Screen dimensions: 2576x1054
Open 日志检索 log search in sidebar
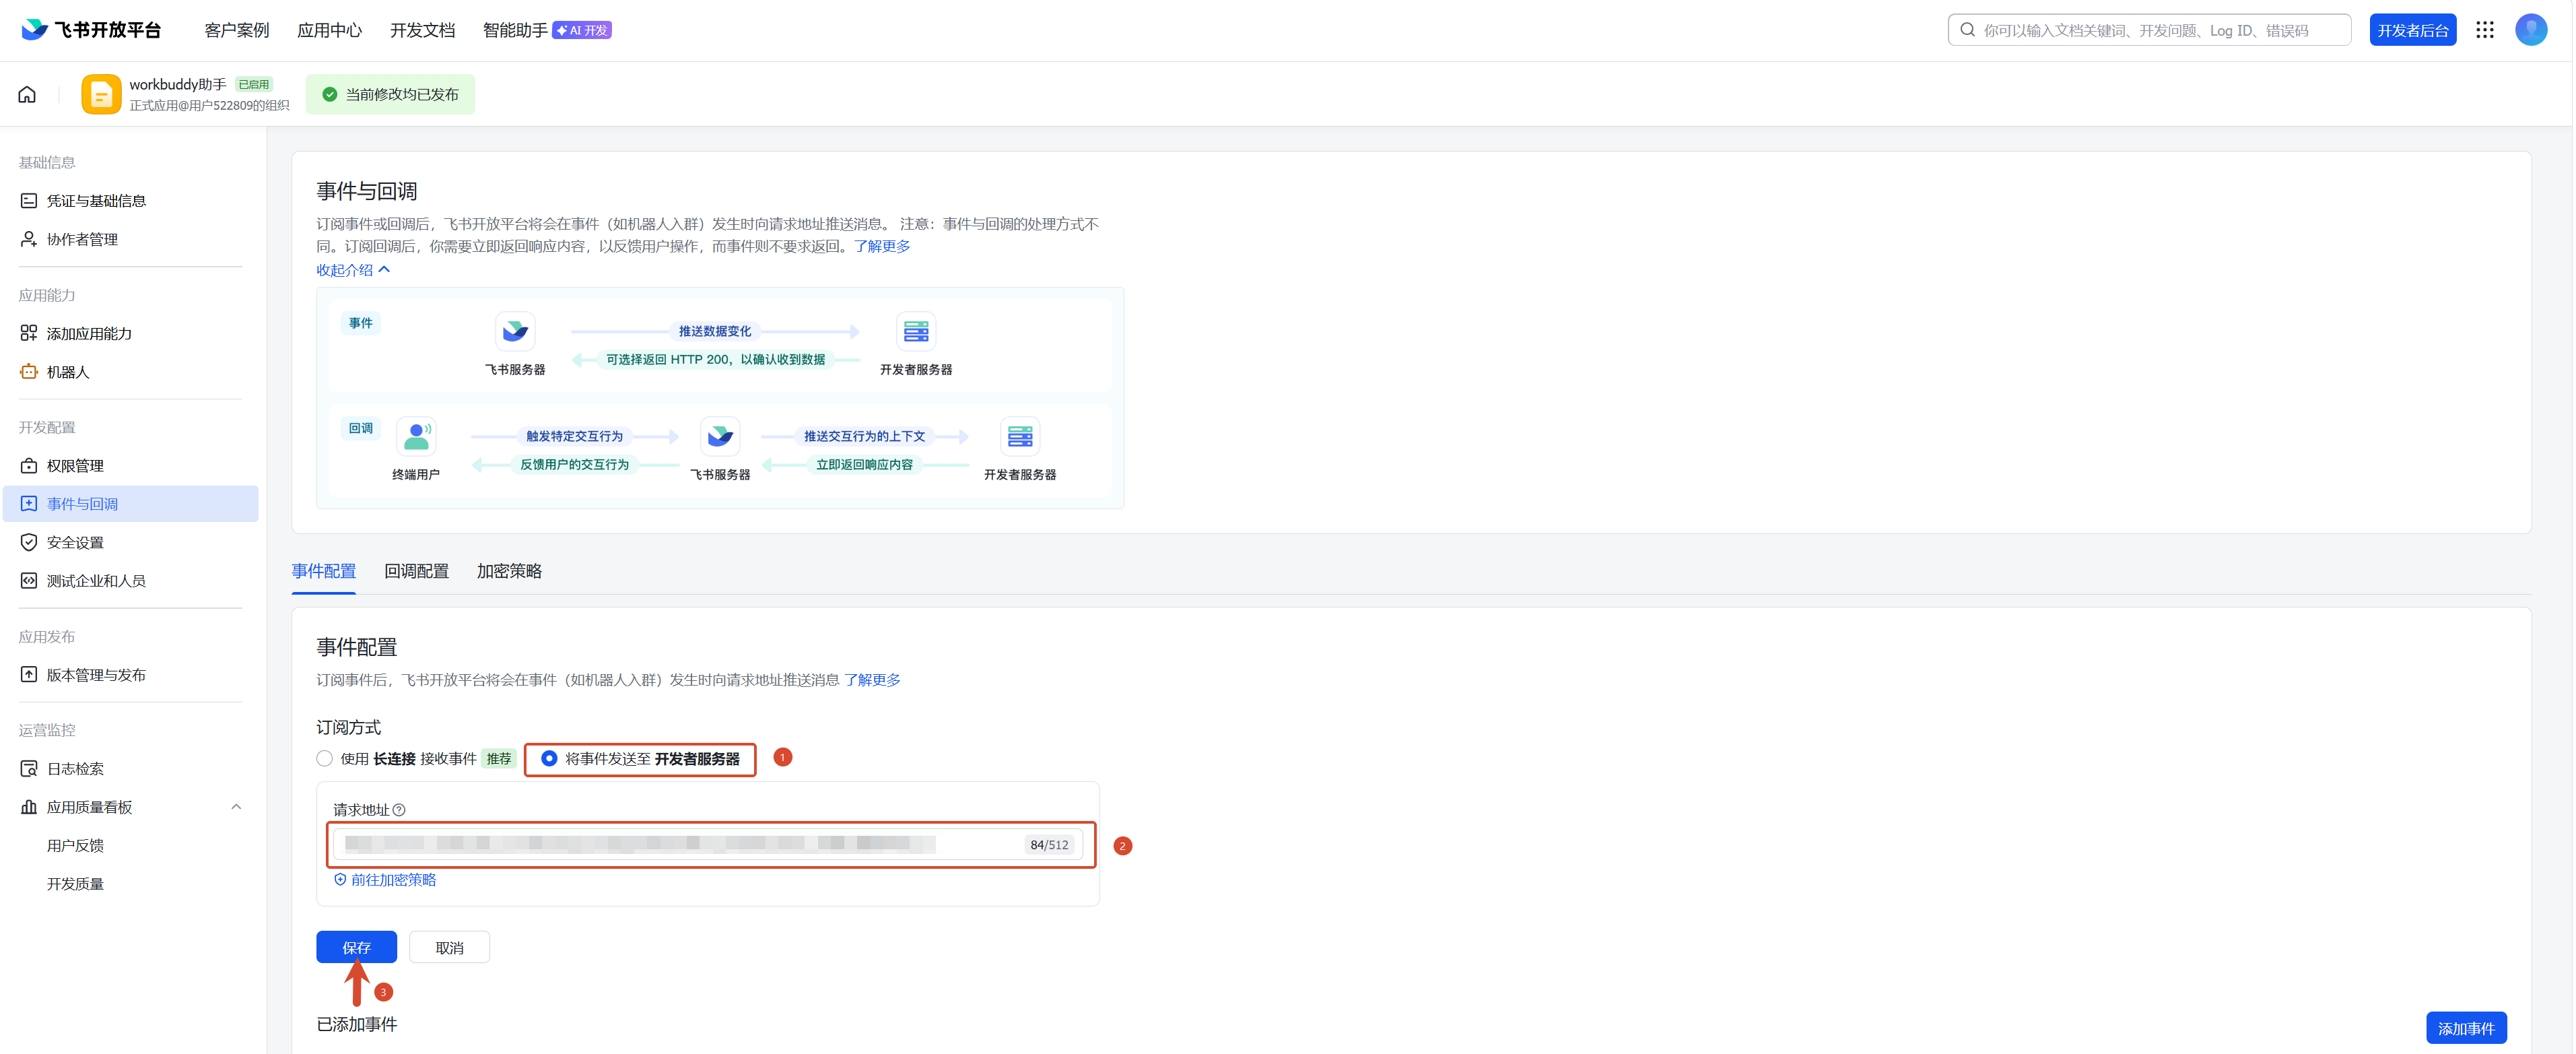point(75,769)
